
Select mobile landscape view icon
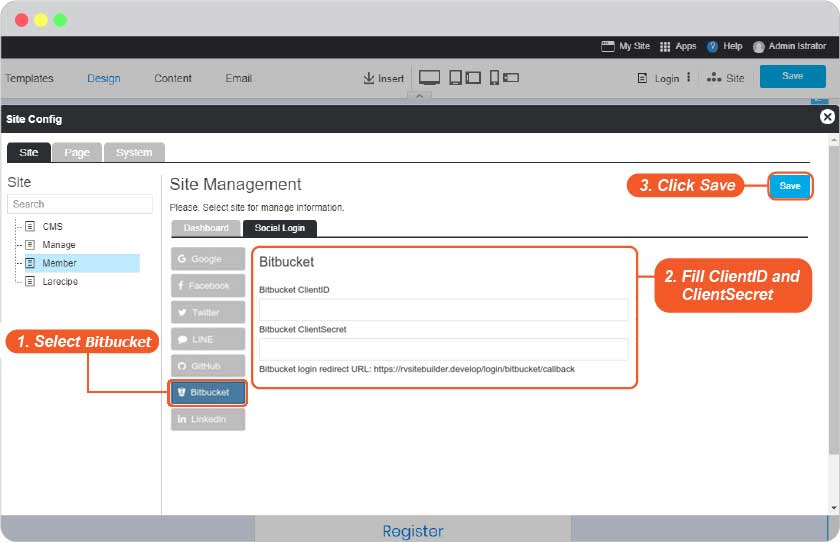[x=511, y=78]
